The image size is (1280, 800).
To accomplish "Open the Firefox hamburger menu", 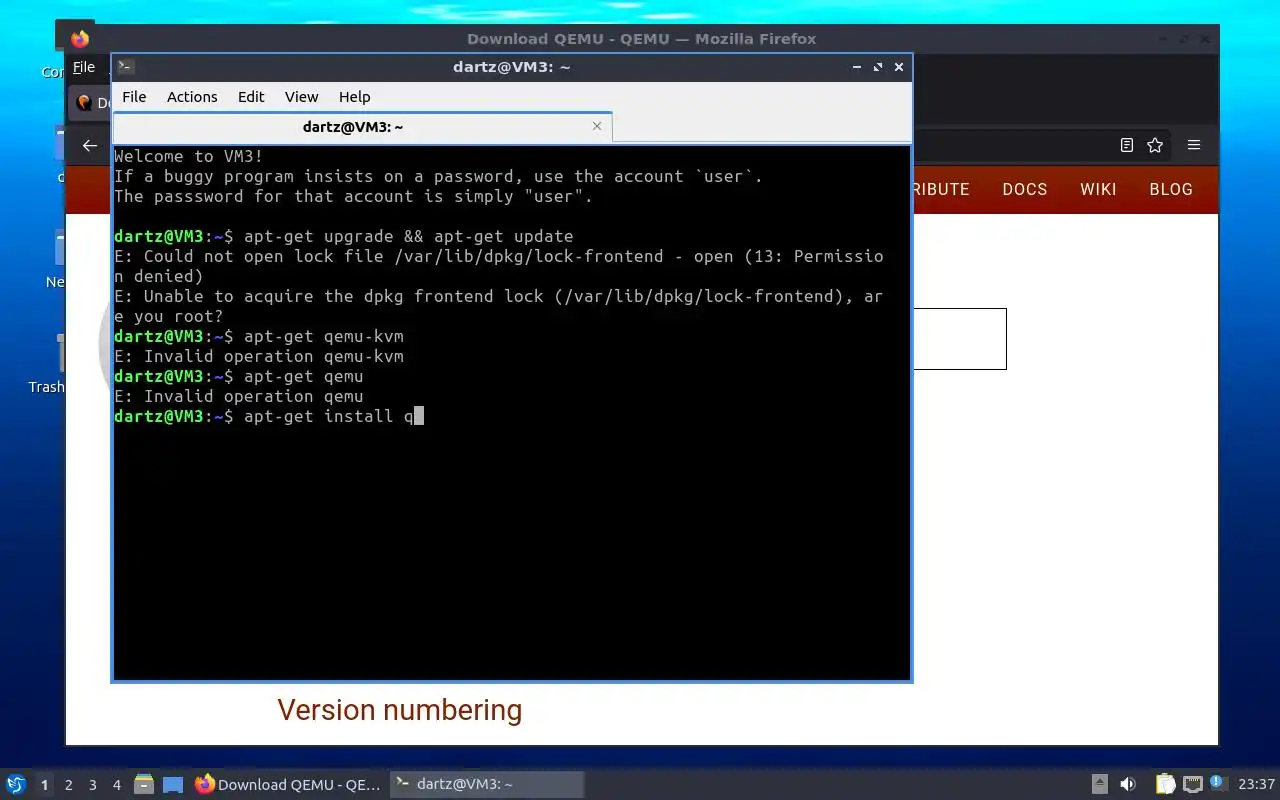I will point(1193,145).
